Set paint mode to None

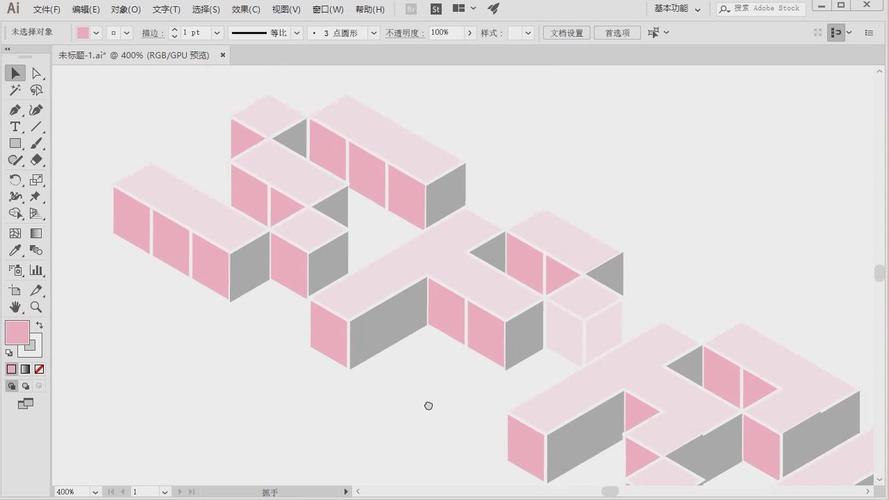[39, 369]
